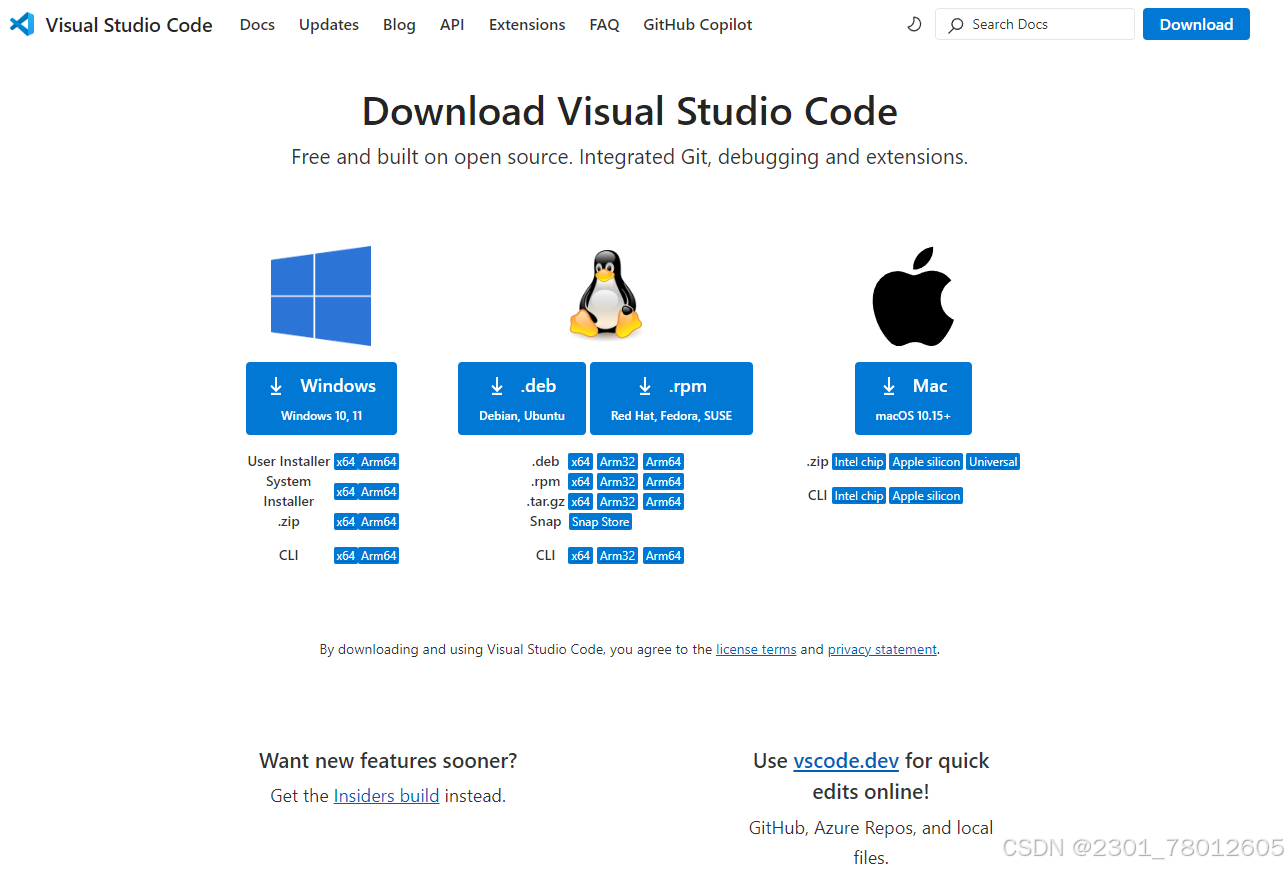1288x869 pixels.
Task: Click the "Want new features sooner?" heading
Action: pos(388,761)
